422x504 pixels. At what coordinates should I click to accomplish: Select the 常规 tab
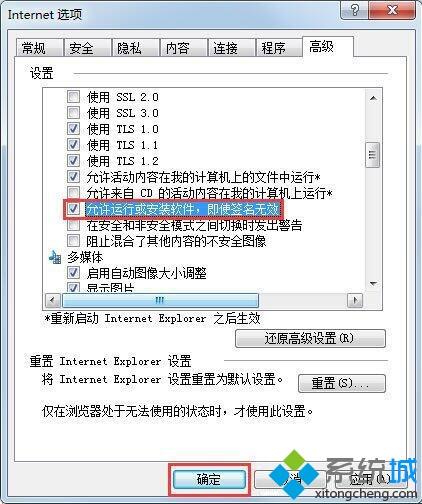point(39,48)
